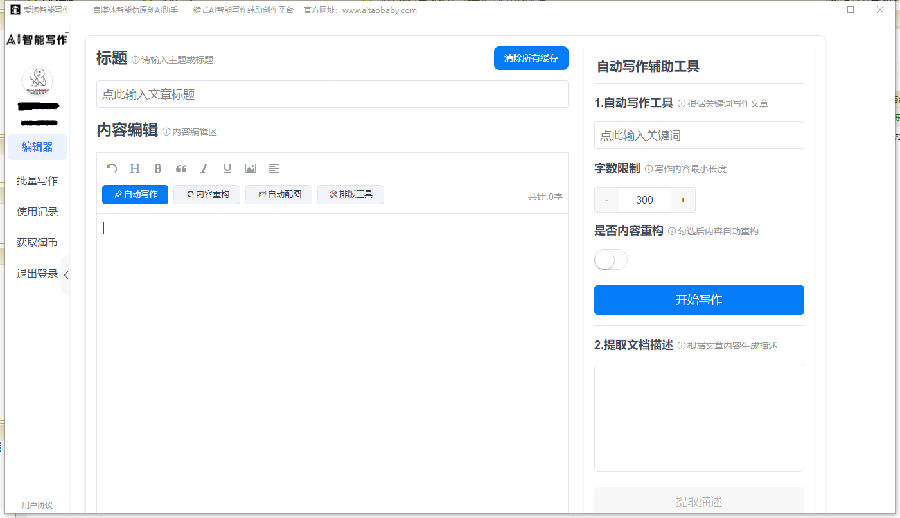Increase word limit with plus button
The height and width of the screenshot is (518, 900).
click(x=683, y=200)
